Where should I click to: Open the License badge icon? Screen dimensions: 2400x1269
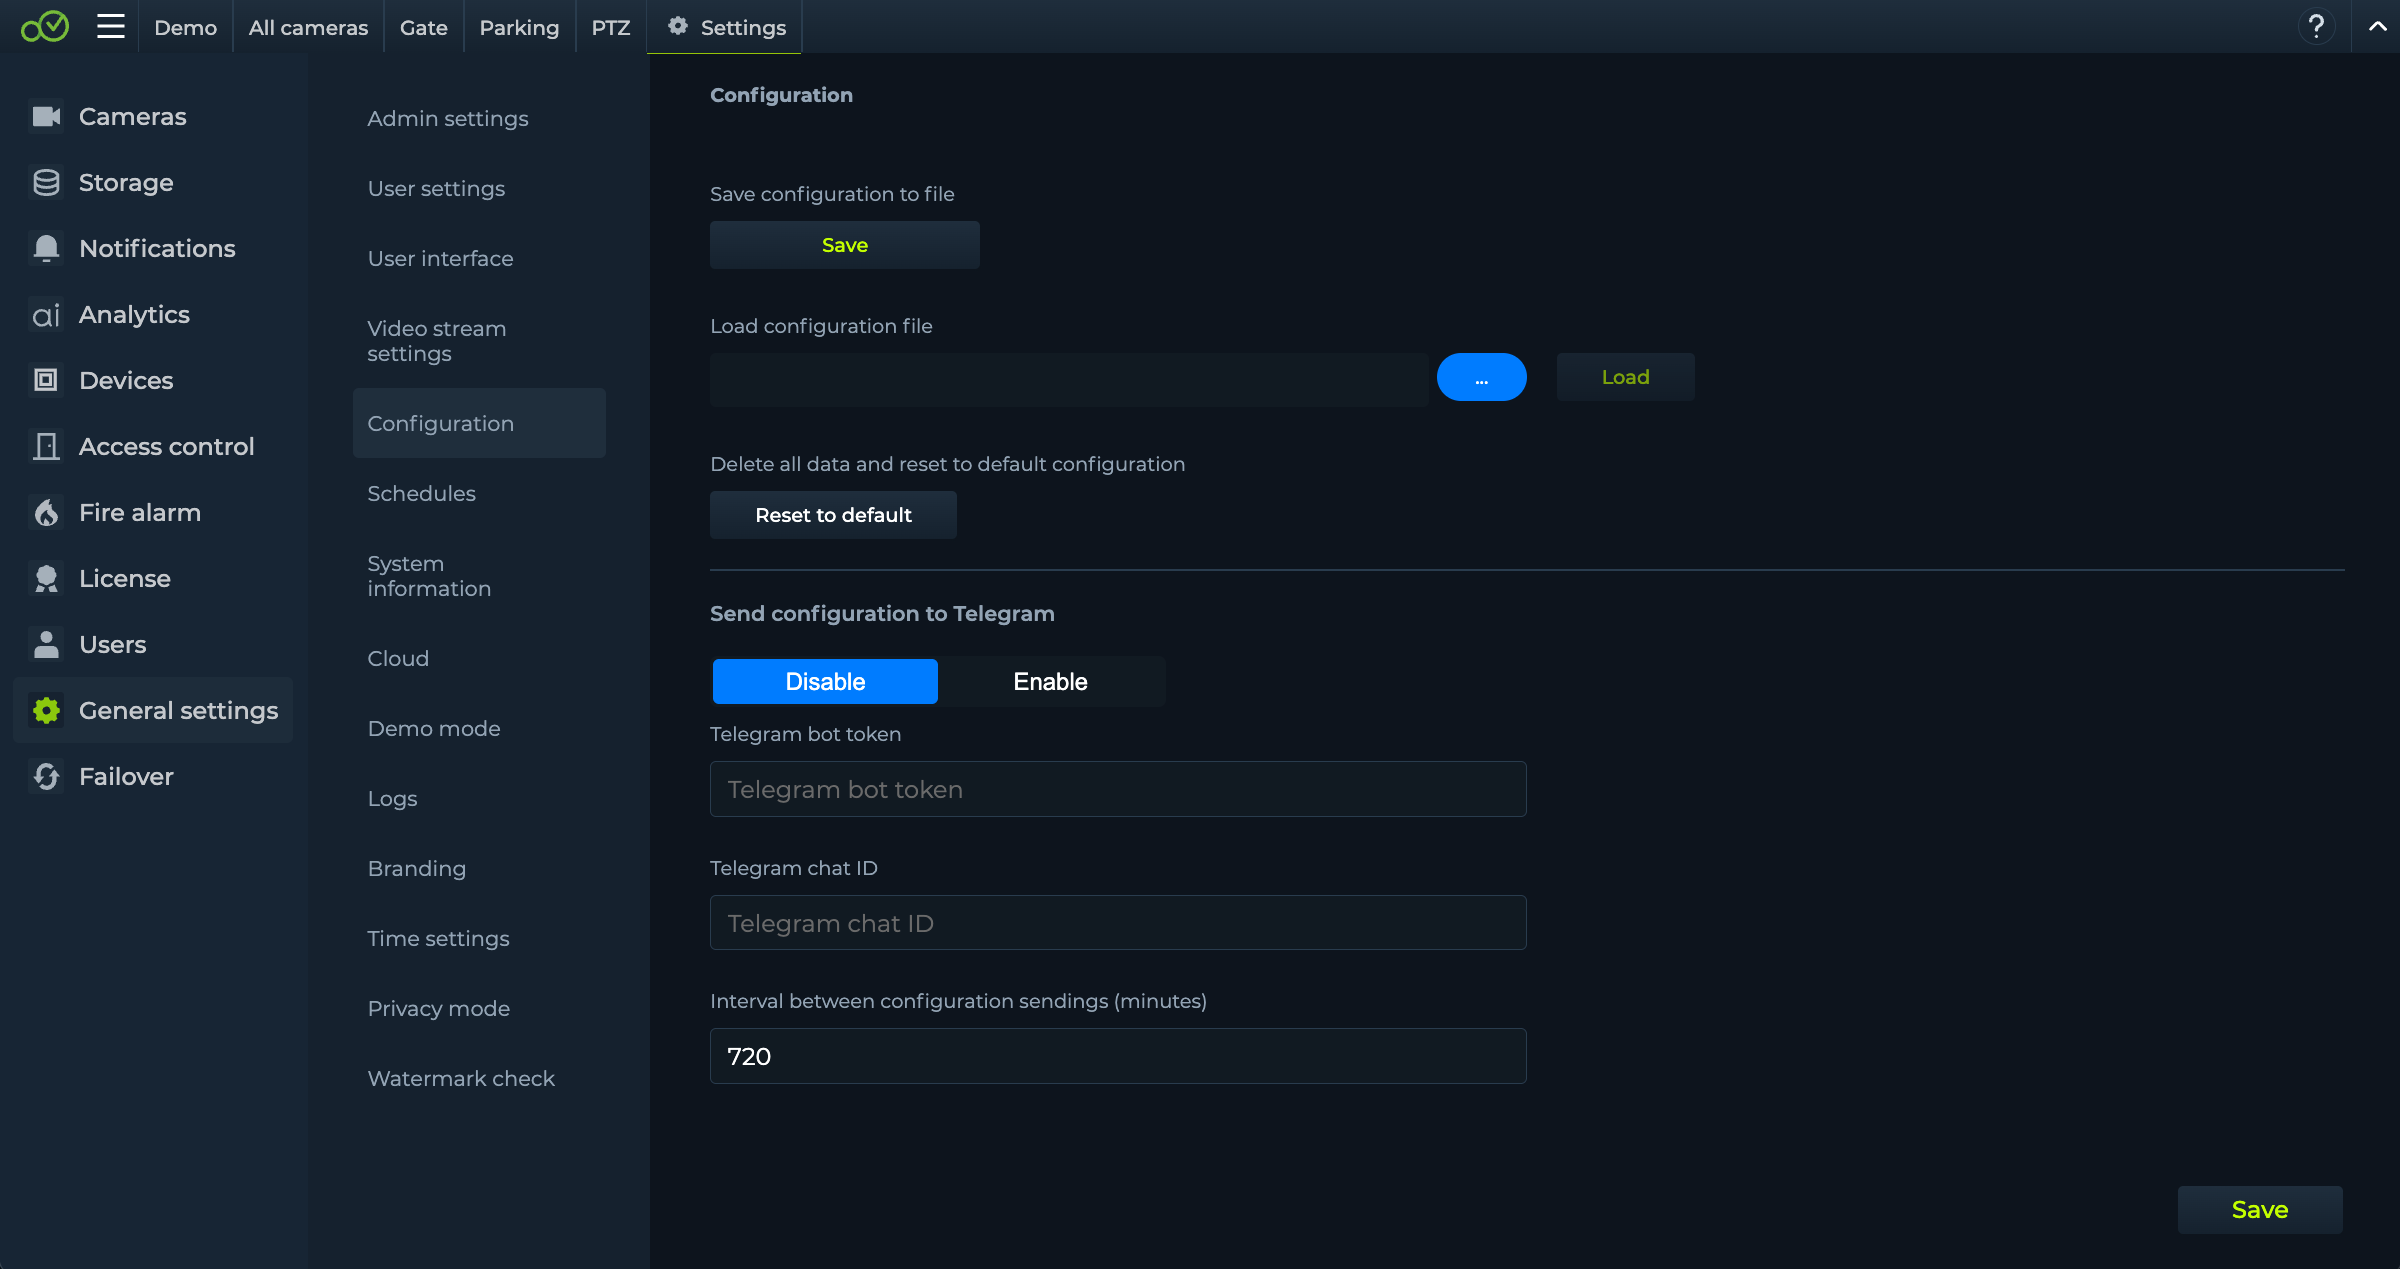click(46, 579)
